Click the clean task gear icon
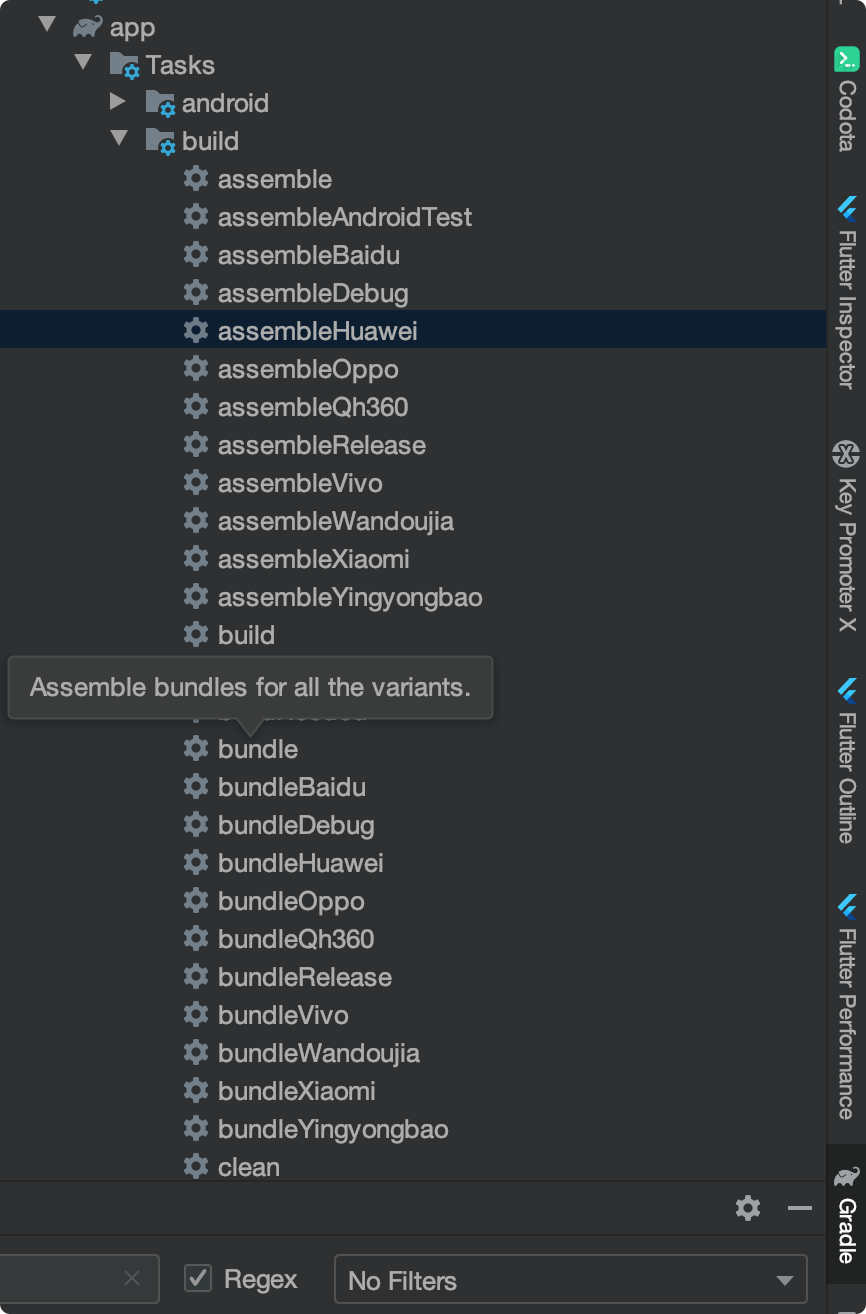Image resolution: width=866 pixels, height=1314 pixels. coord(196,1167)
